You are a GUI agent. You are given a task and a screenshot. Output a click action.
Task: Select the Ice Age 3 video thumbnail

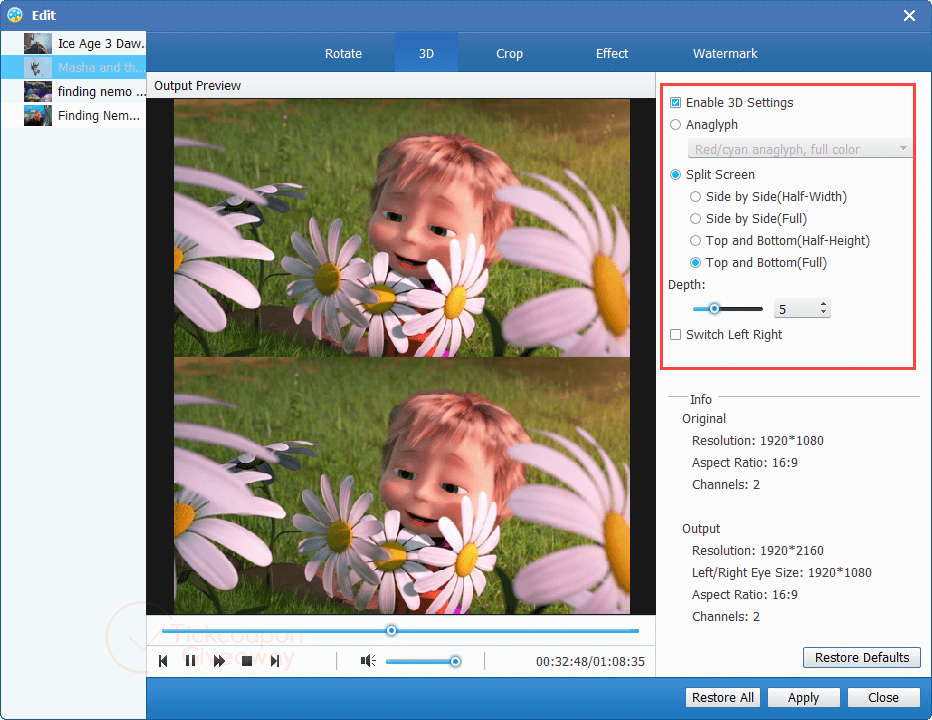37,43
